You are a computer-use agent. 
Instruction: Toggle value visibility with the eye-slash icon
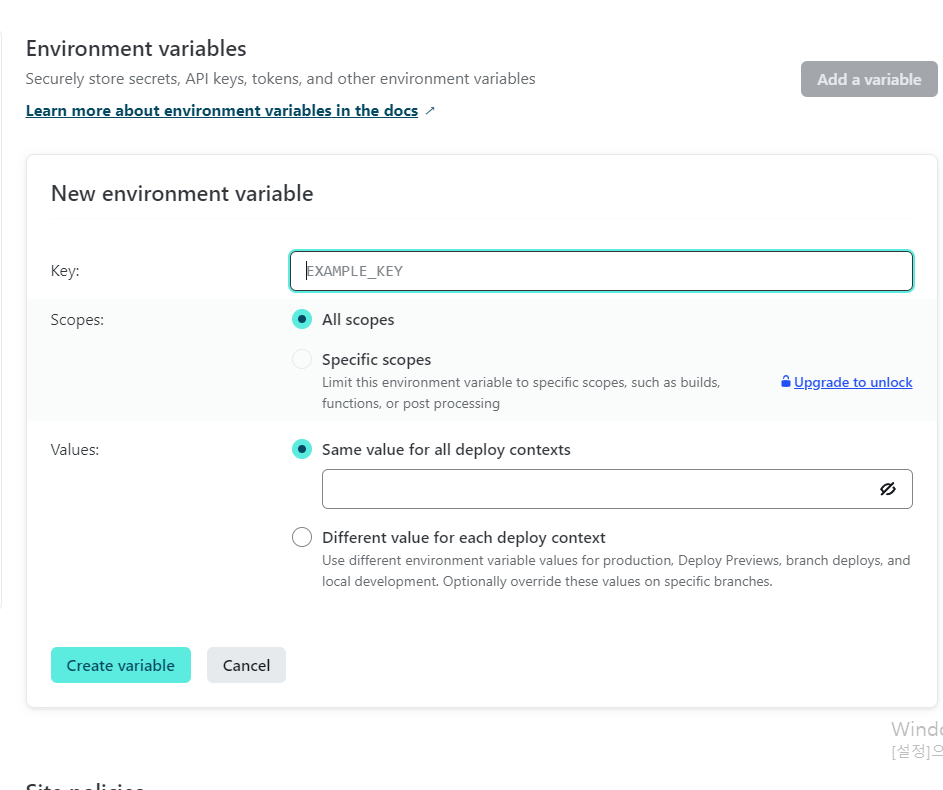(887, 489)
